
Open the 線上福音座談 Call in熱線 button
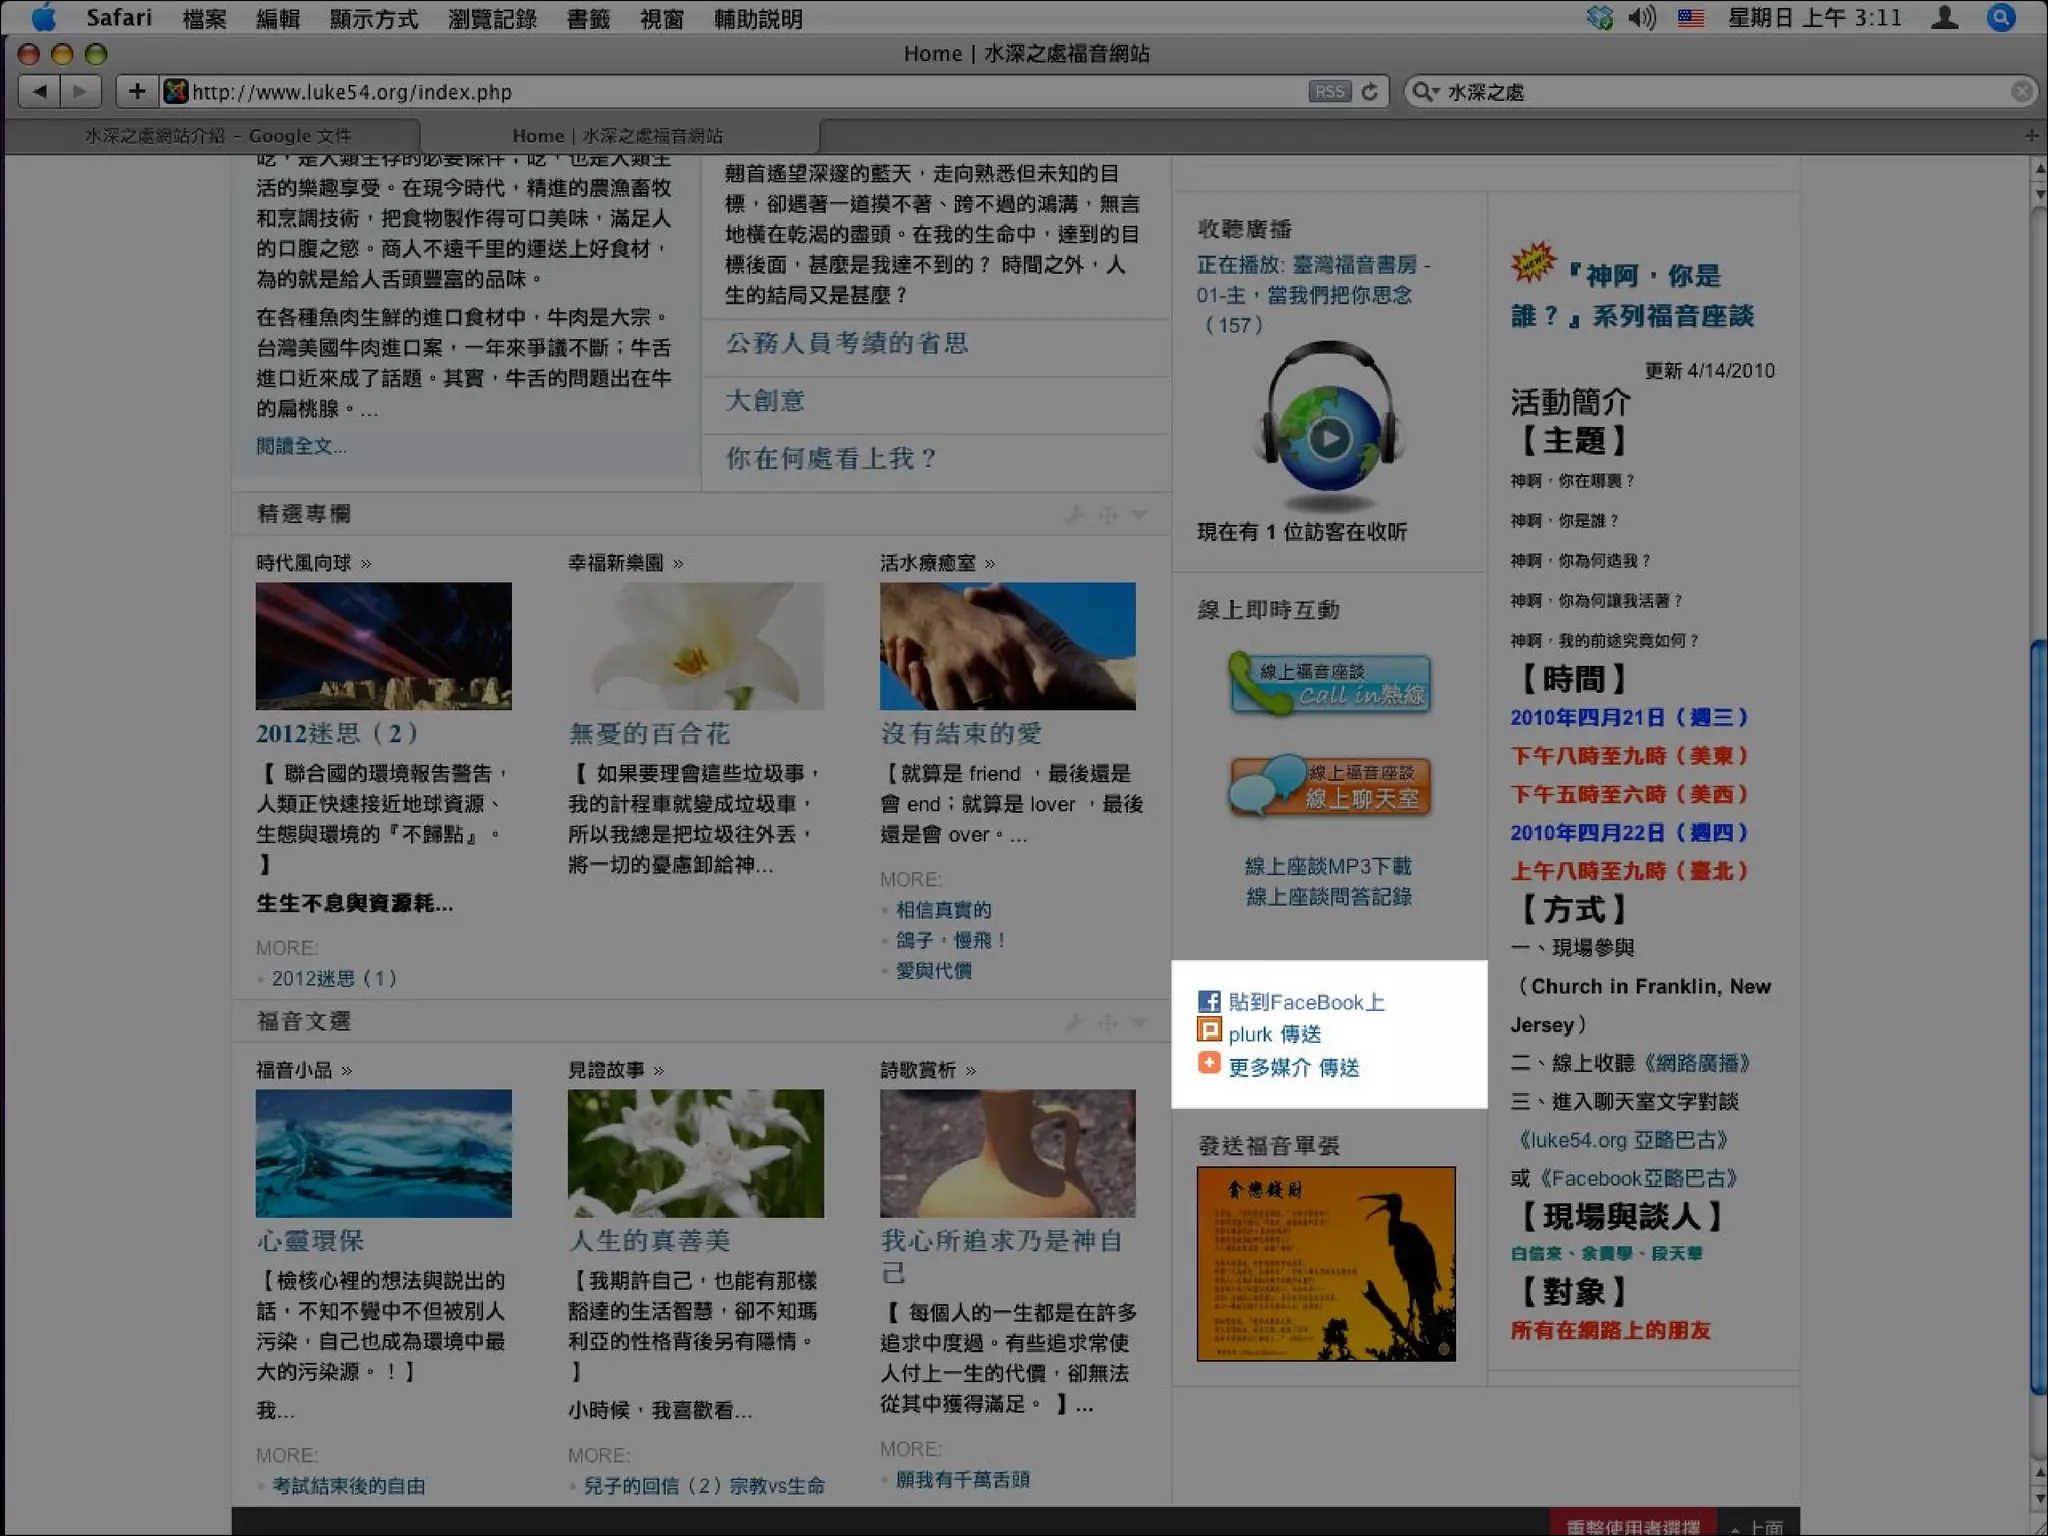(1330, 684)
